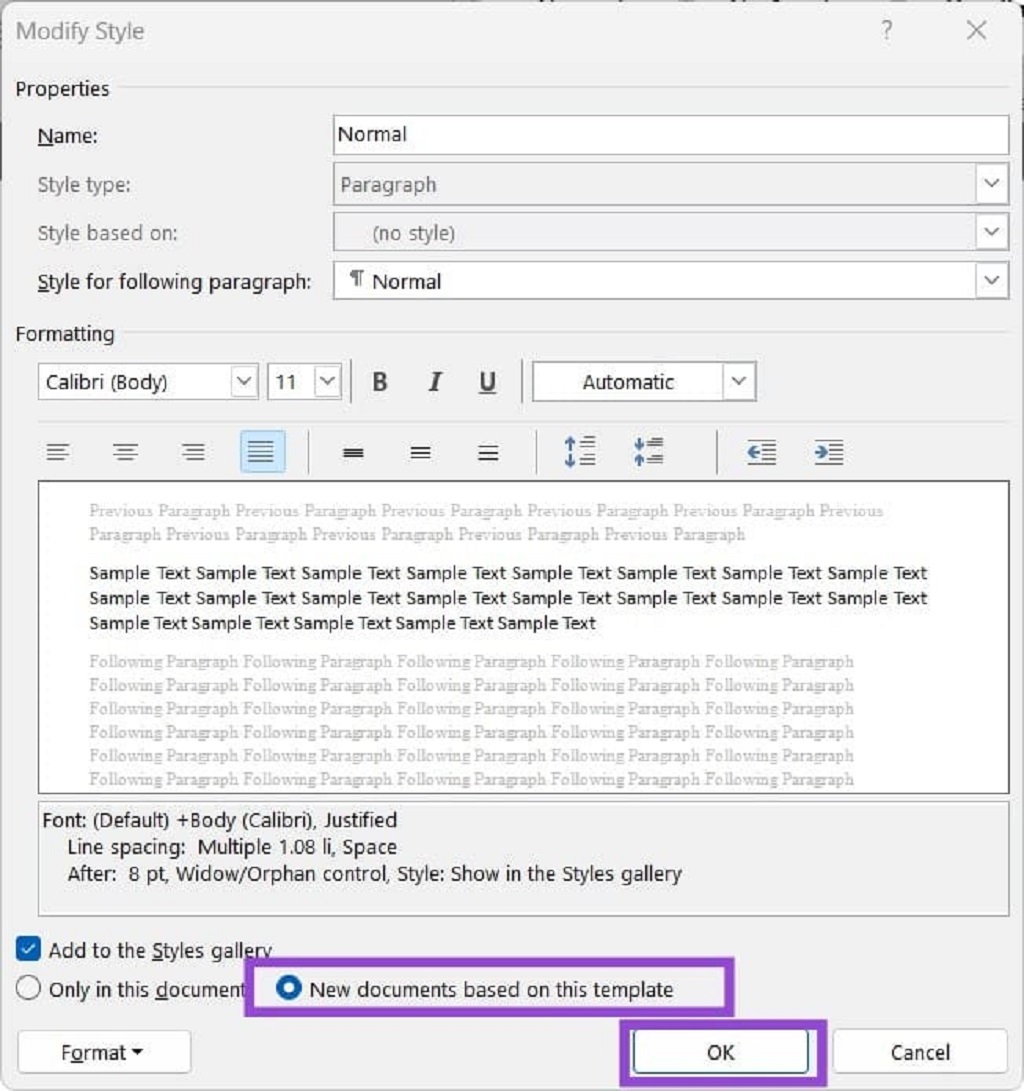The image size is (1024, 1091).
Task: Toggle Underline formatting button
Action: (488, 382)
